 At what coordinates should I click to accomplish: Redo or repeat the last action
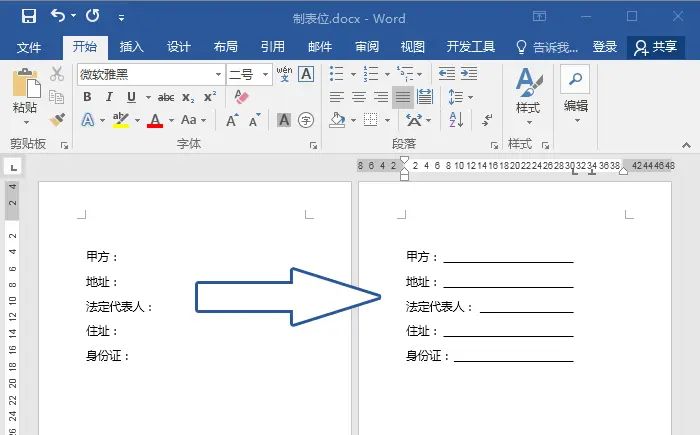tap(92, 16)
